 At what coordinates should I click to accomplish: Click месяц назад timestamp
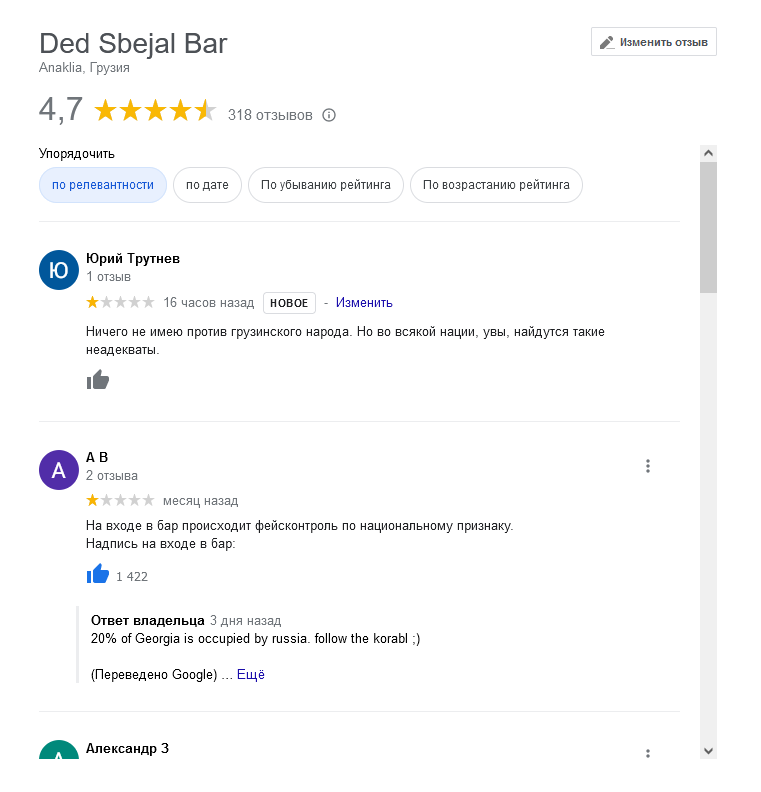coord(200,501)
